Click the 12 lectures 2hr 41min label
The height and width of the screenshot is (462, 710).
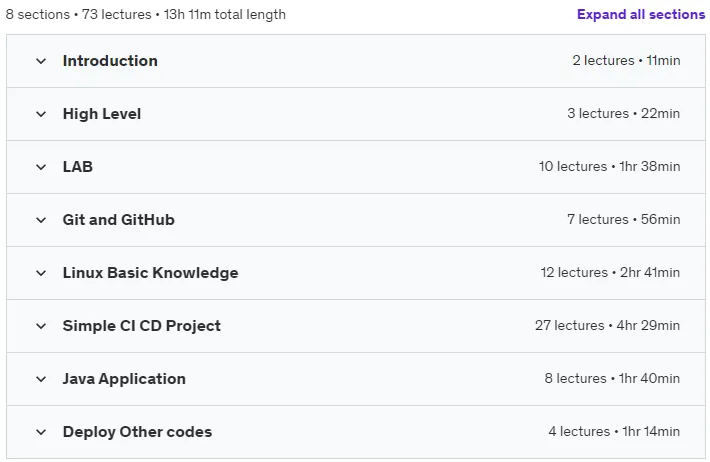(x=610, y=272)
